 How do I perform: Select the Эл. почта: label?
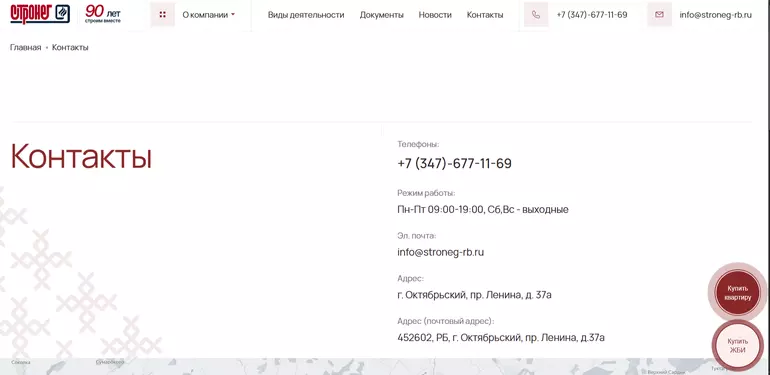(416, 236)
